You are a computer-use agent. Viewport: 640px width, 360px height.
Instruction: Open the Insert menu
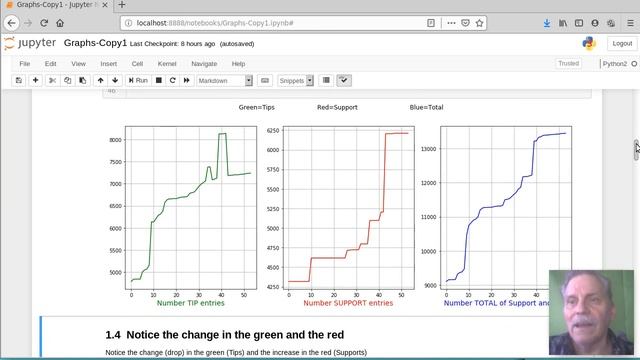tap(109, 64)
